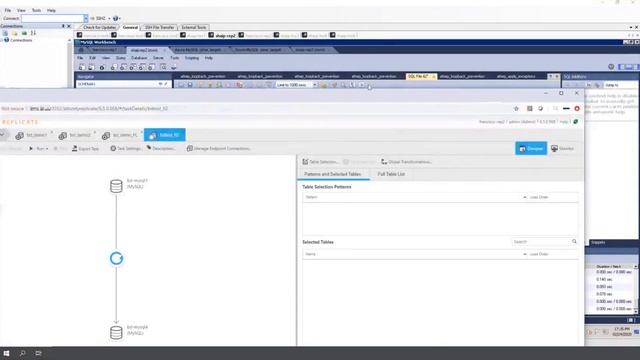Viewport: 640px width, 360px height.
Task: Sort selected tables by Load Order column
Action: [539, 254]
